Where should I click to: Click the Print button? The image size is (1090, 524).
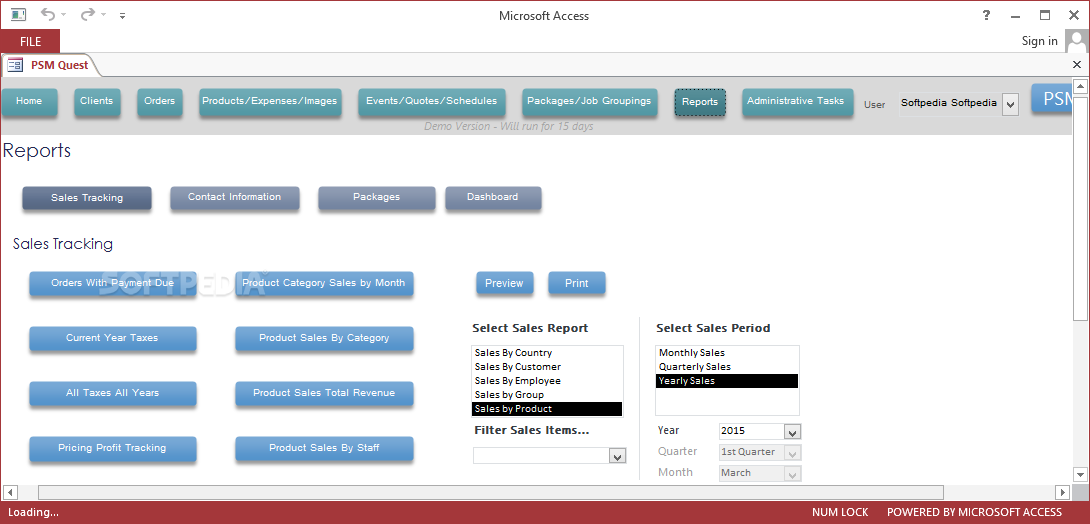click(576, 284)
